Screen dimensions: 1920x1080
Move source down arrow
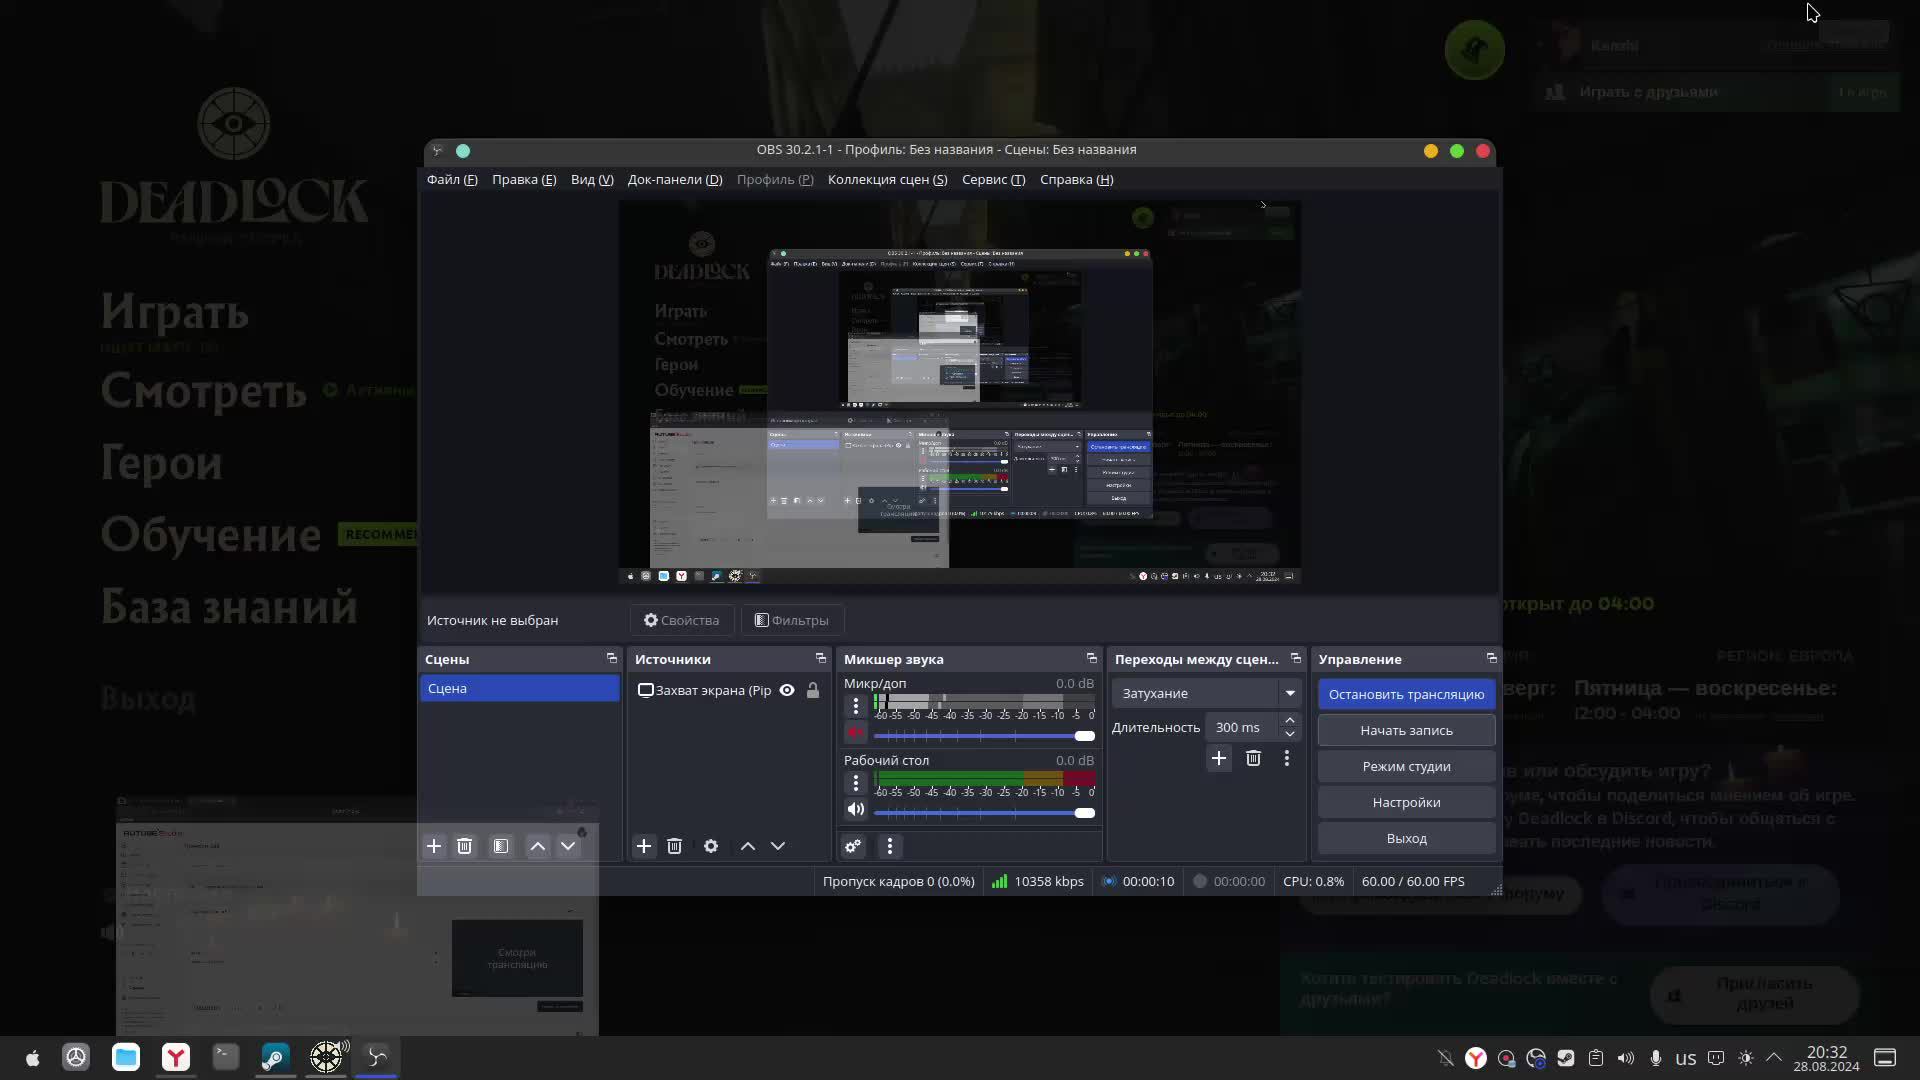(778, 846)
